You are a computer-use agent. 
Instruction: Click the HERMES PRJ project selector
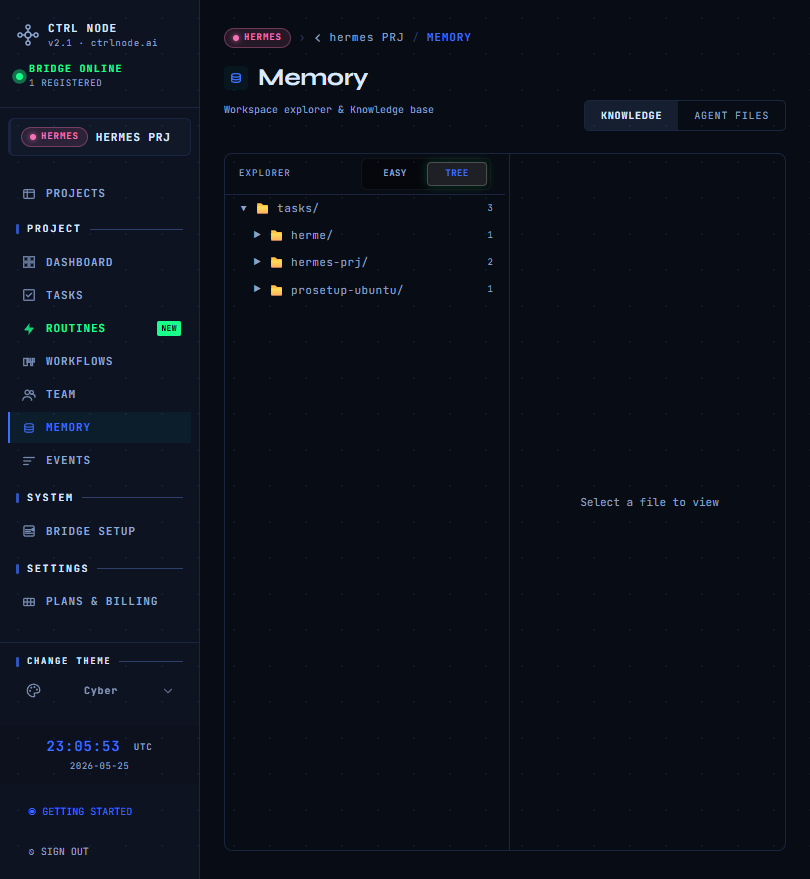pos(100,137)
